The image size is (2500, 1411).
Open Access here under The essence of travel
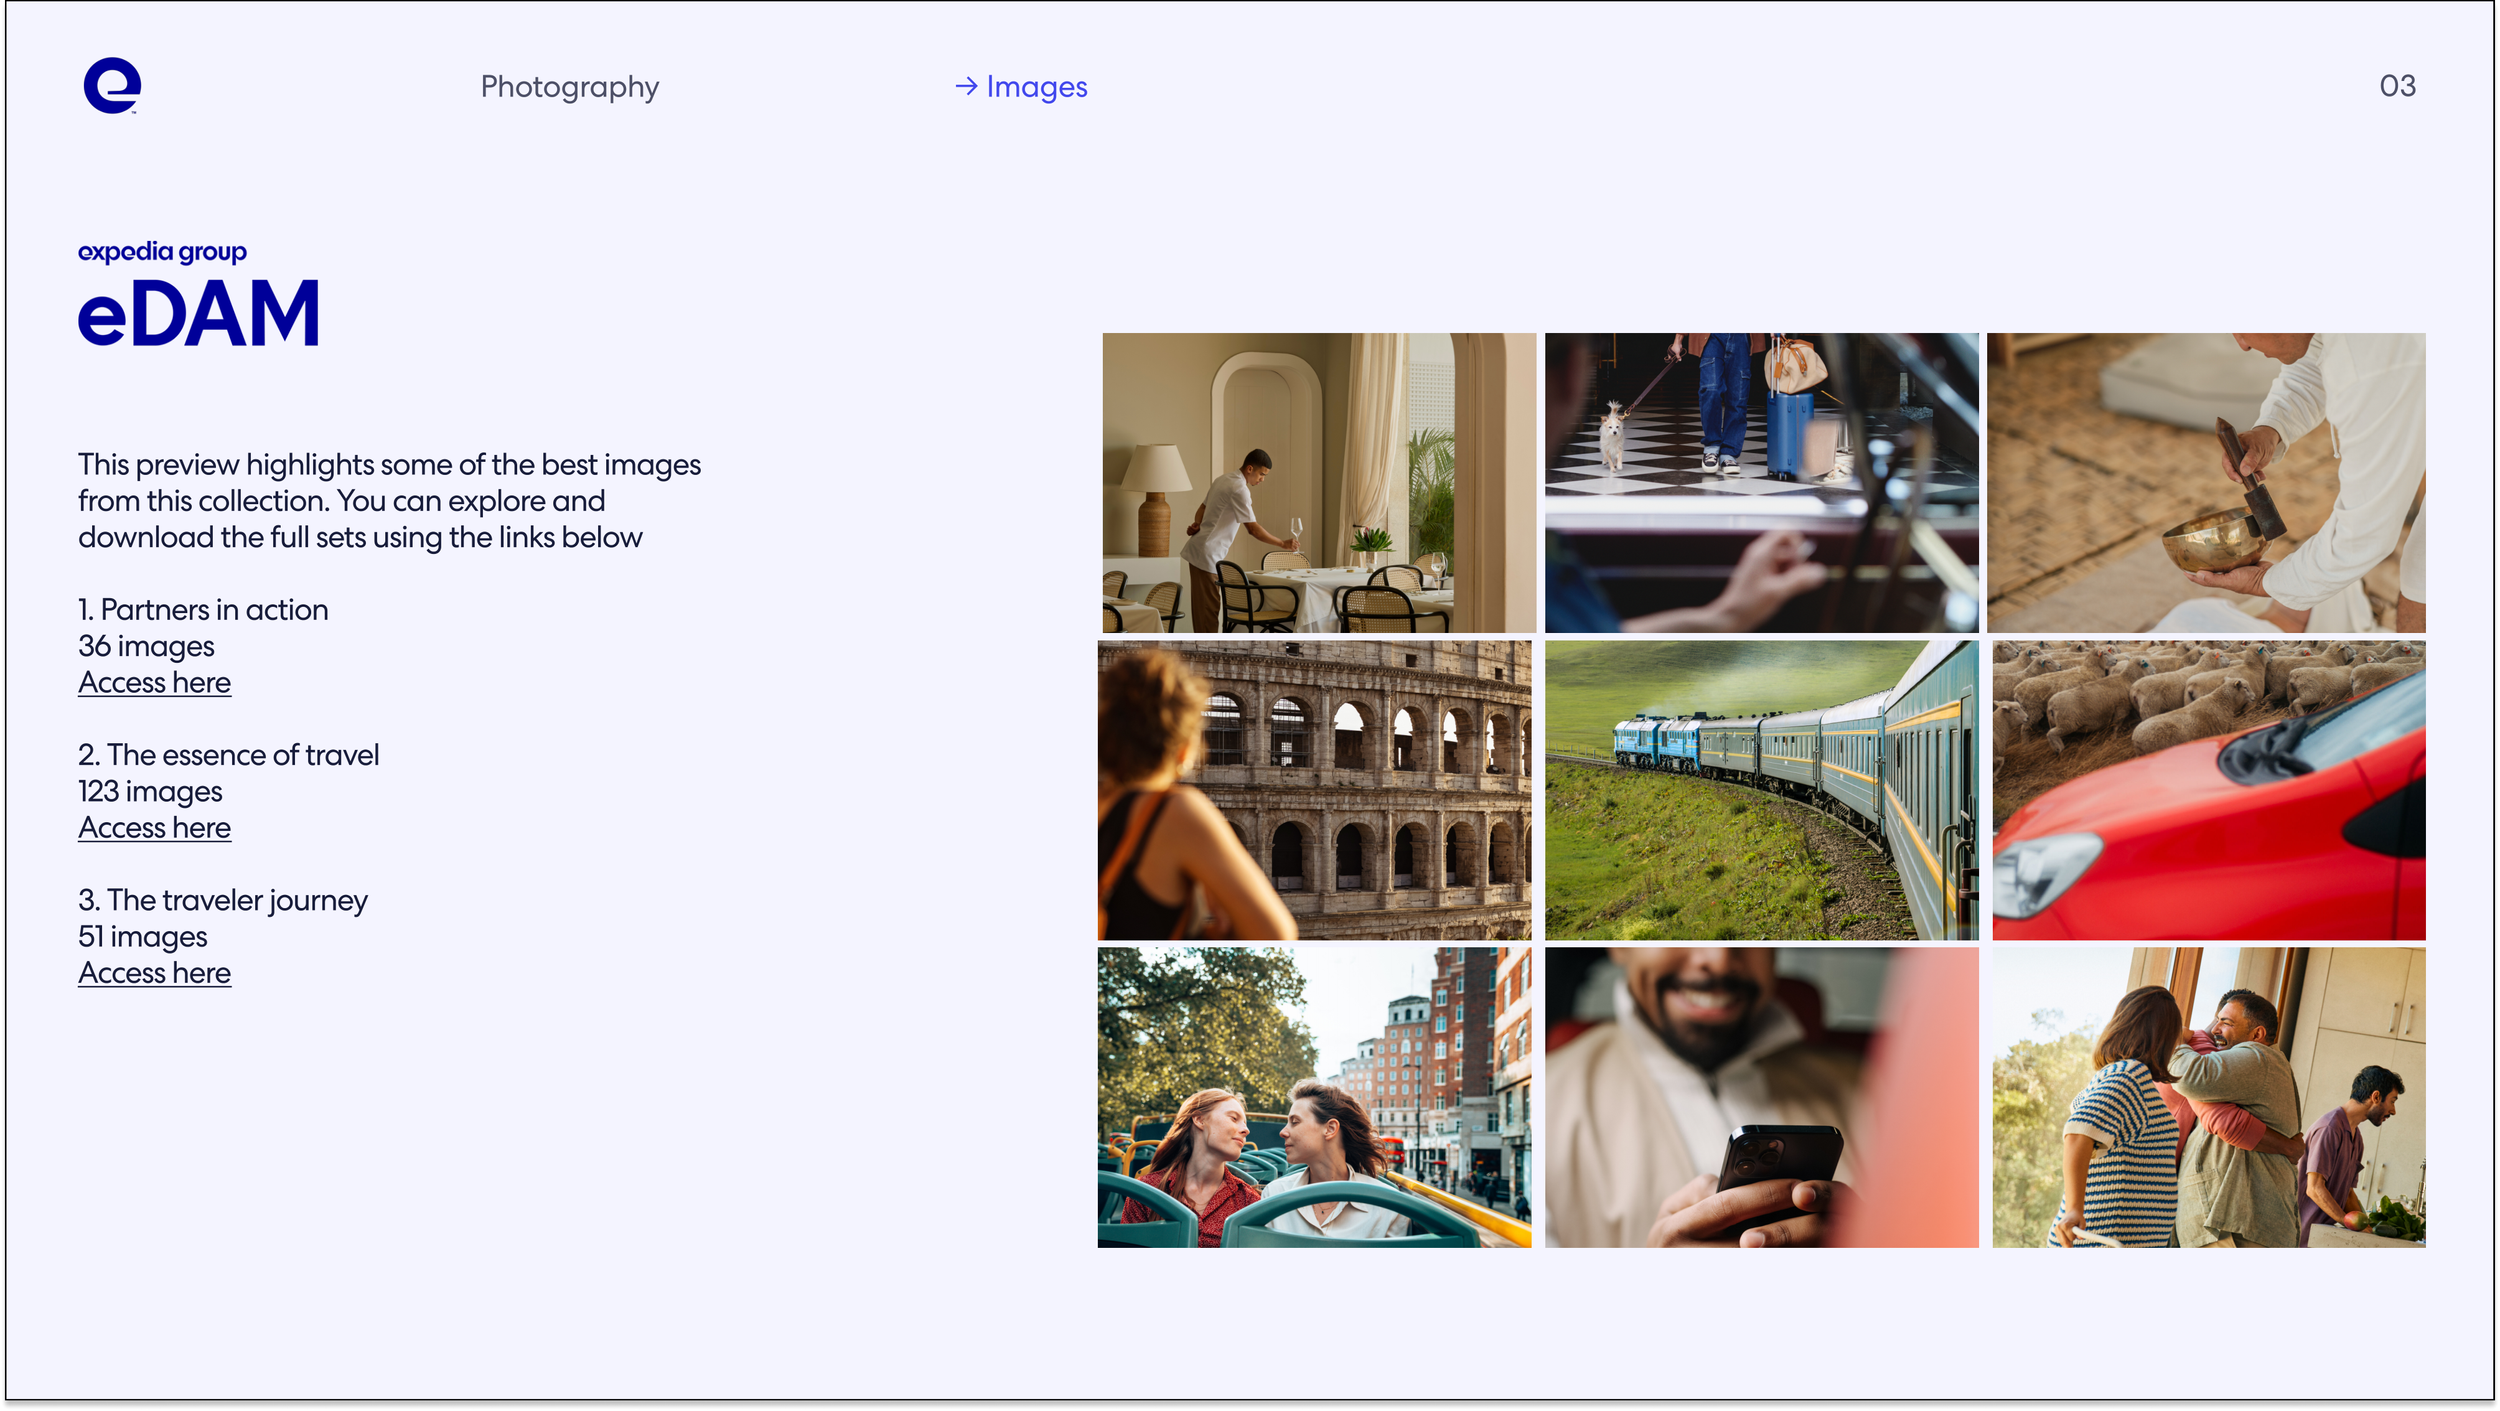154,828
